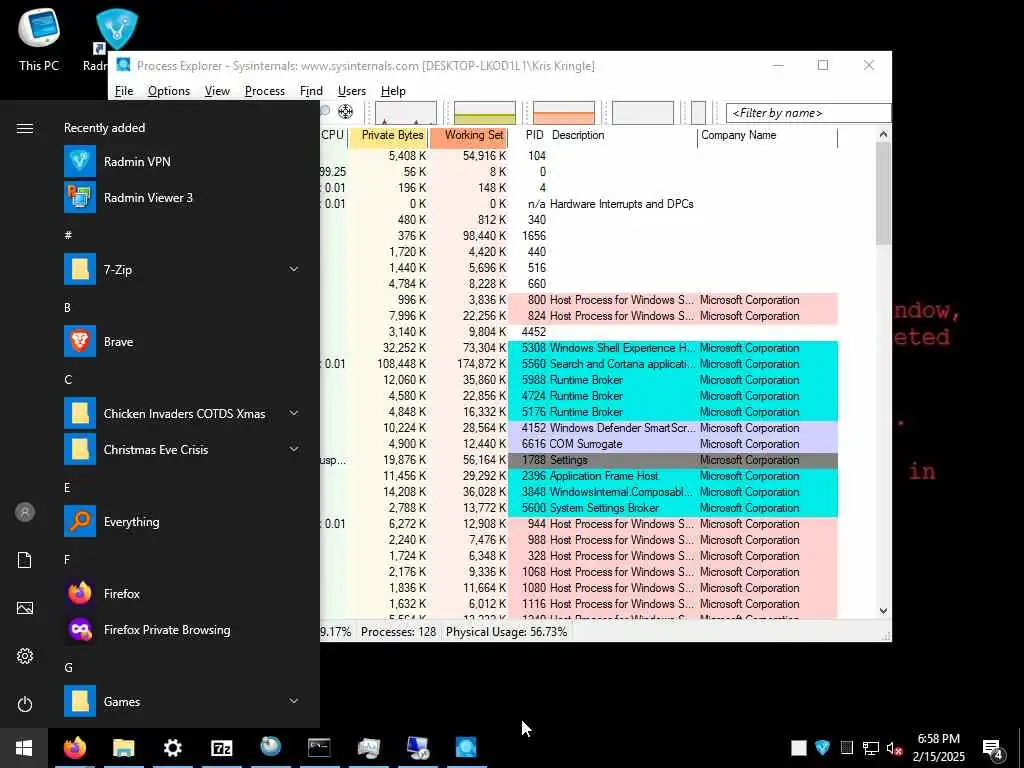Viewport: 1024px width, 768px height.
Task: Select the Search and Cortana application row
Action: click(579, 364)
